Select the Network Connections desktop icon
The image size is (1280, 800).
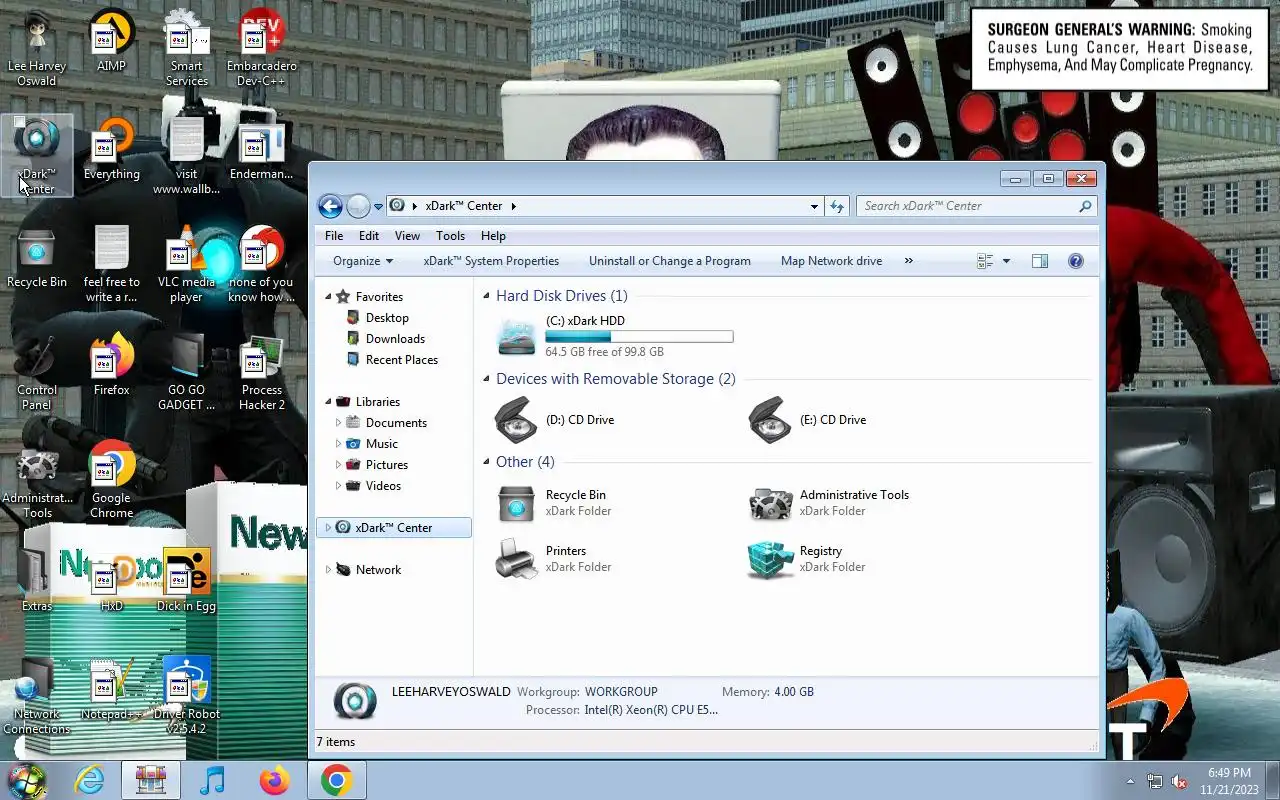37,696
